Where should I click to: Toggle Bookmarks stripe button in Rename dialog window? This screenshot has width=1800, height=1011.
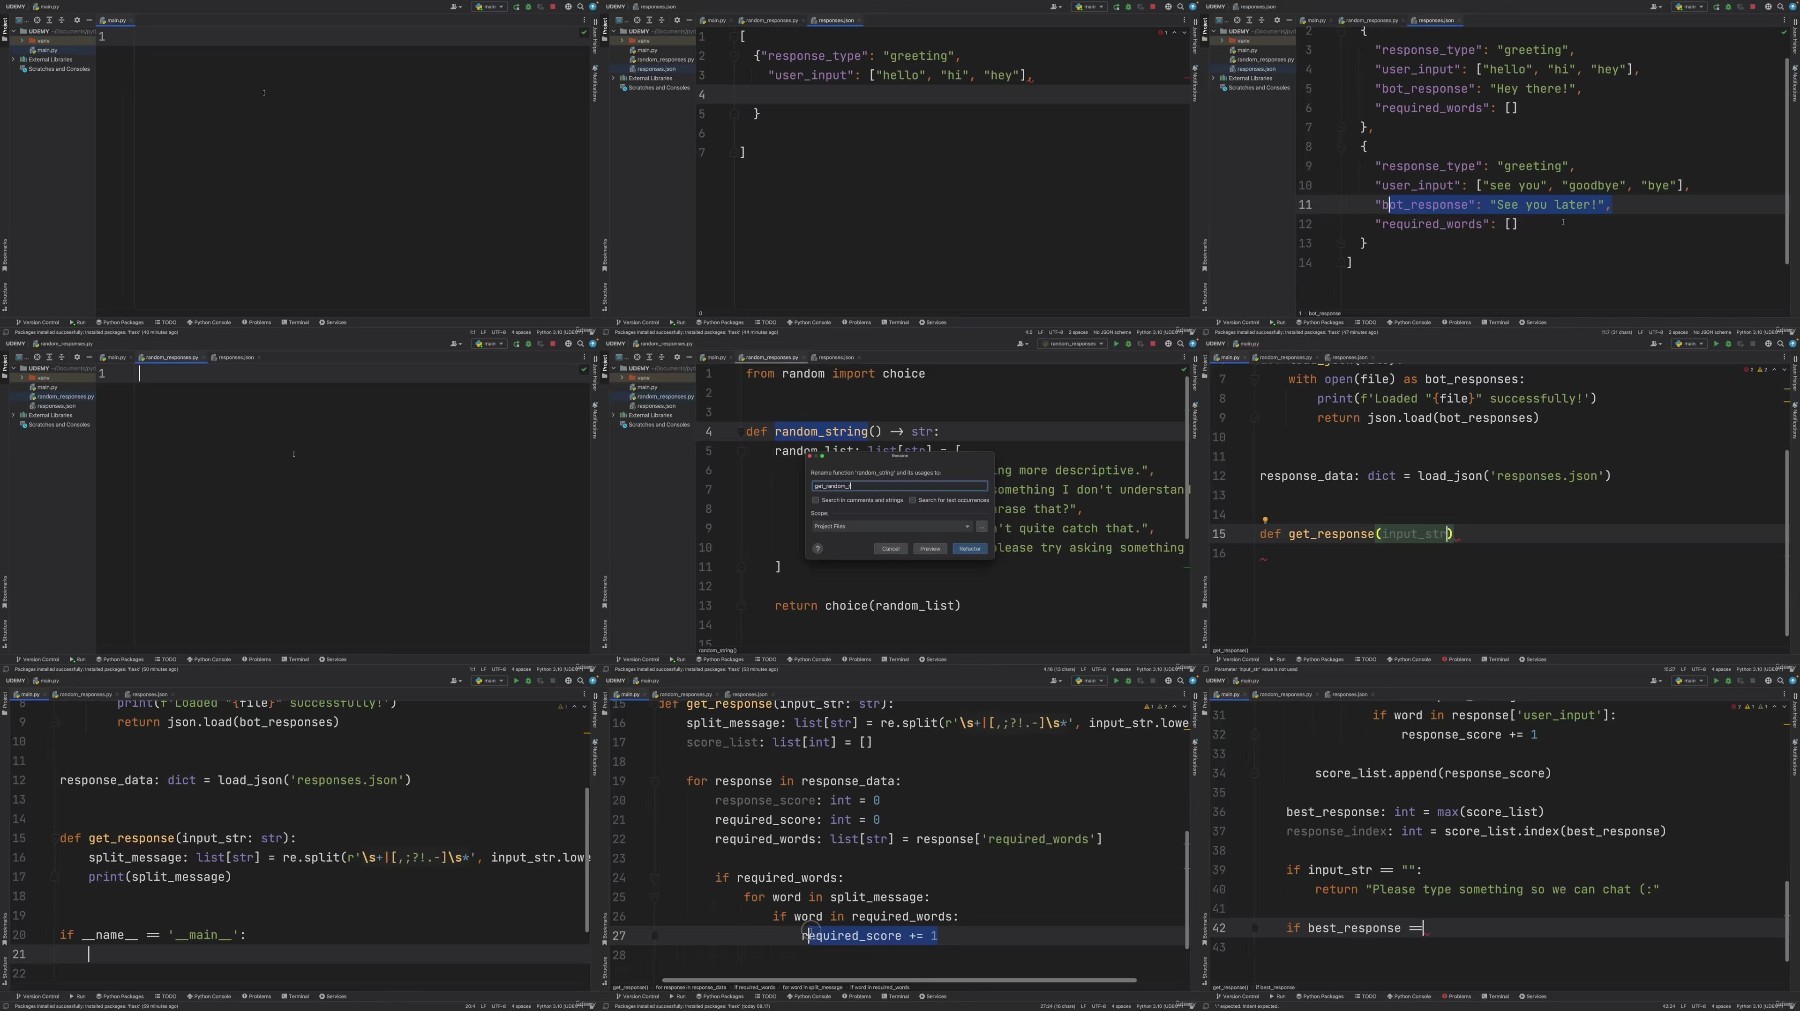[604, 590]
